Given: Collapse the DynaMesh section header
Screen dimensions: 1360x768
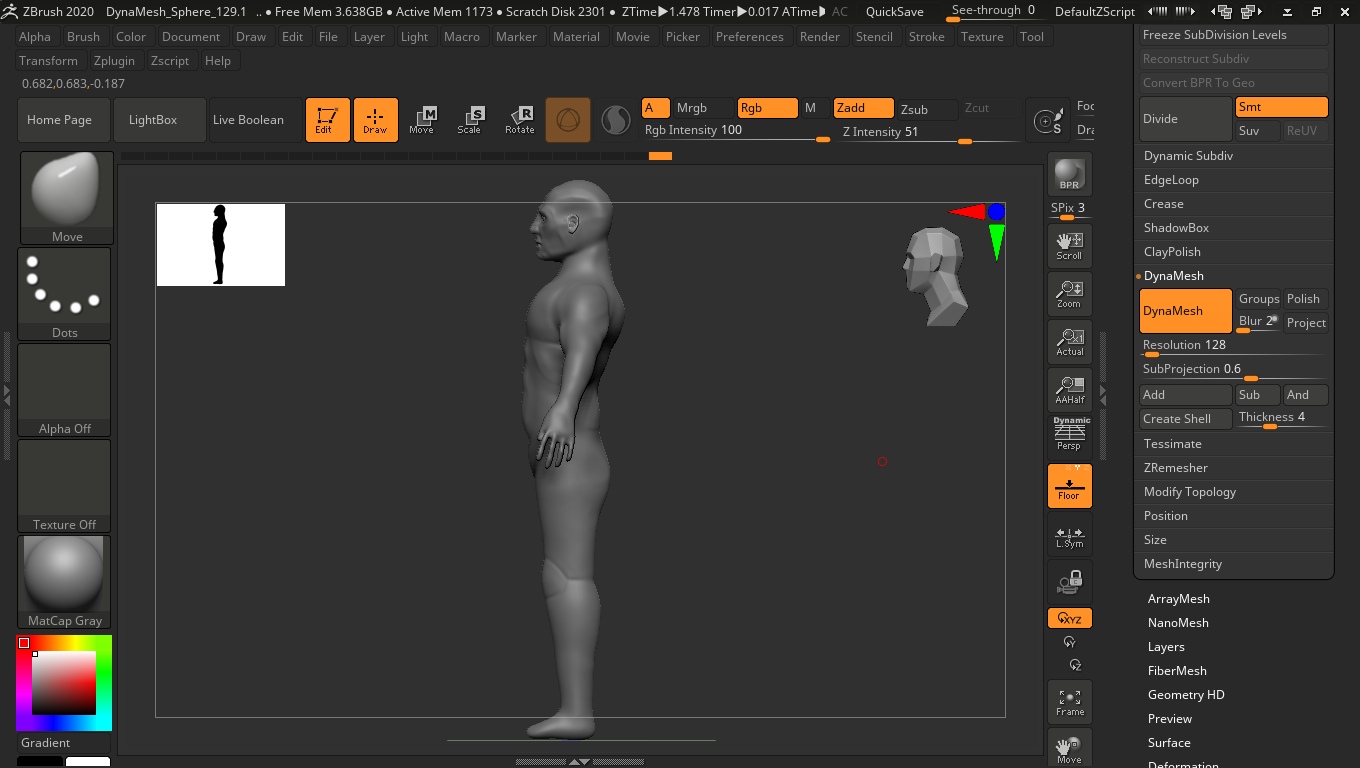Looking at the screenshot, I should tap(1174, 276).
